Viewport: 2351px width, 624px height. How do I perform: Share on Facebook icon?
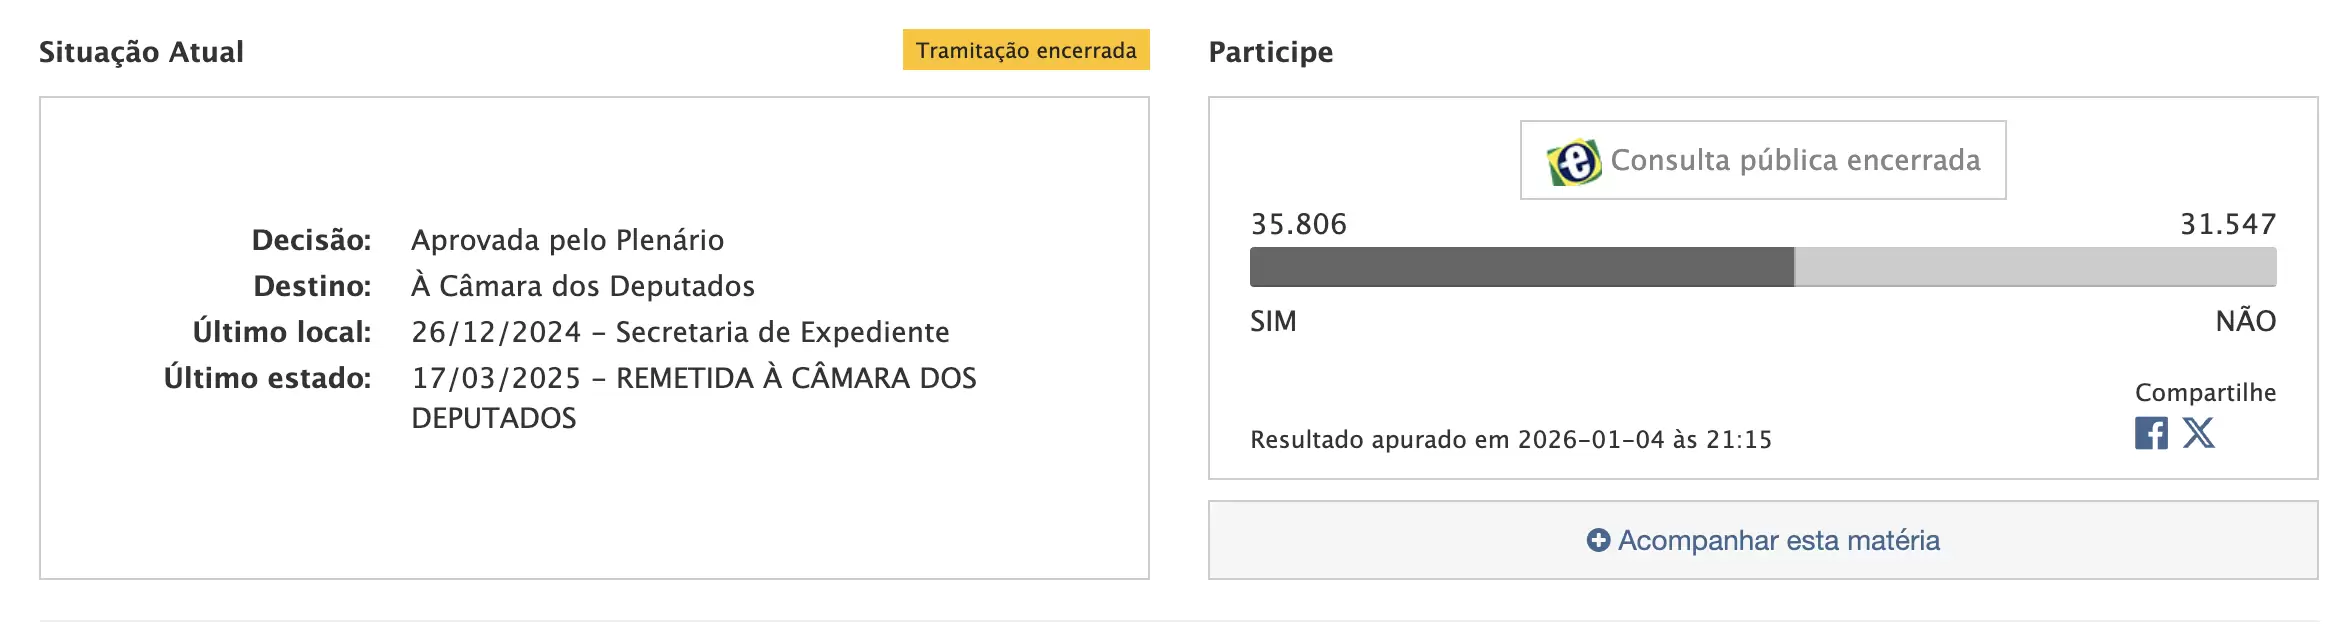click(x=2151, y=433)
